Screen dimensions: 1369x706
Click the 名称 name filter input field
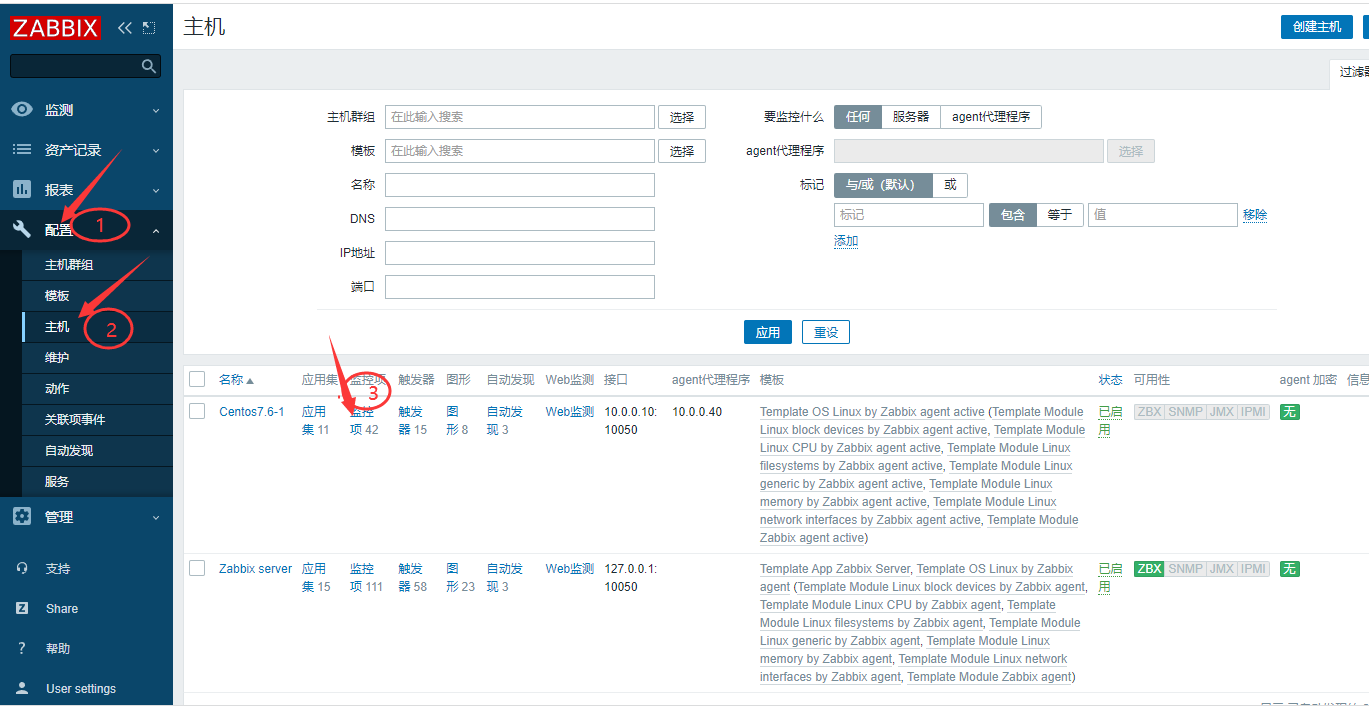tap(519, 185)
